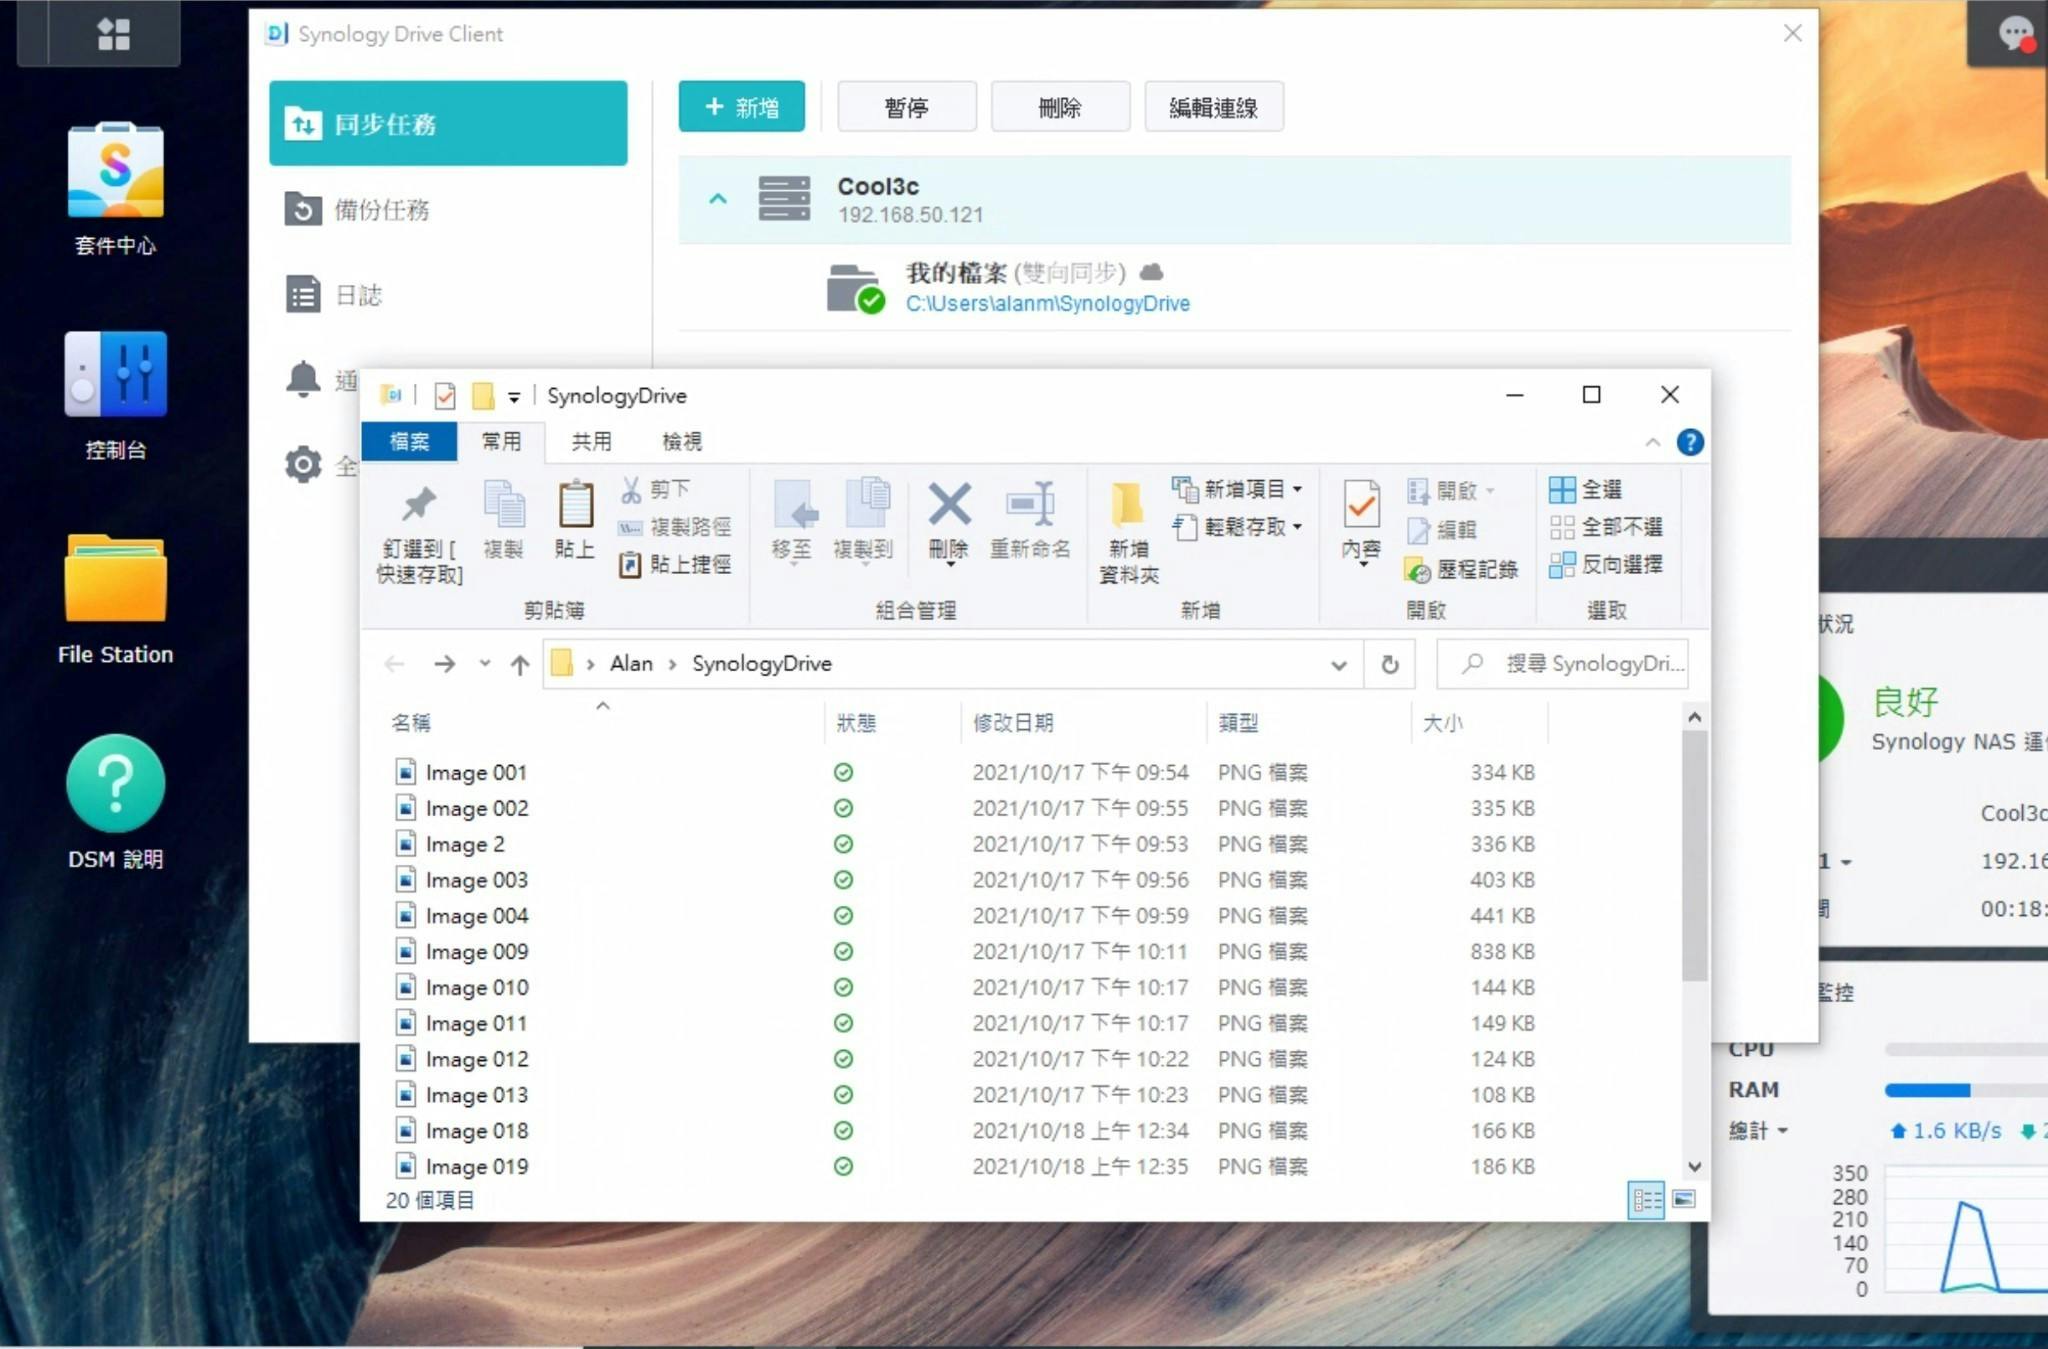Click the 新增 button in Drive Client
Viewport: 2048px width, 1349px height.
pos(741,107)
